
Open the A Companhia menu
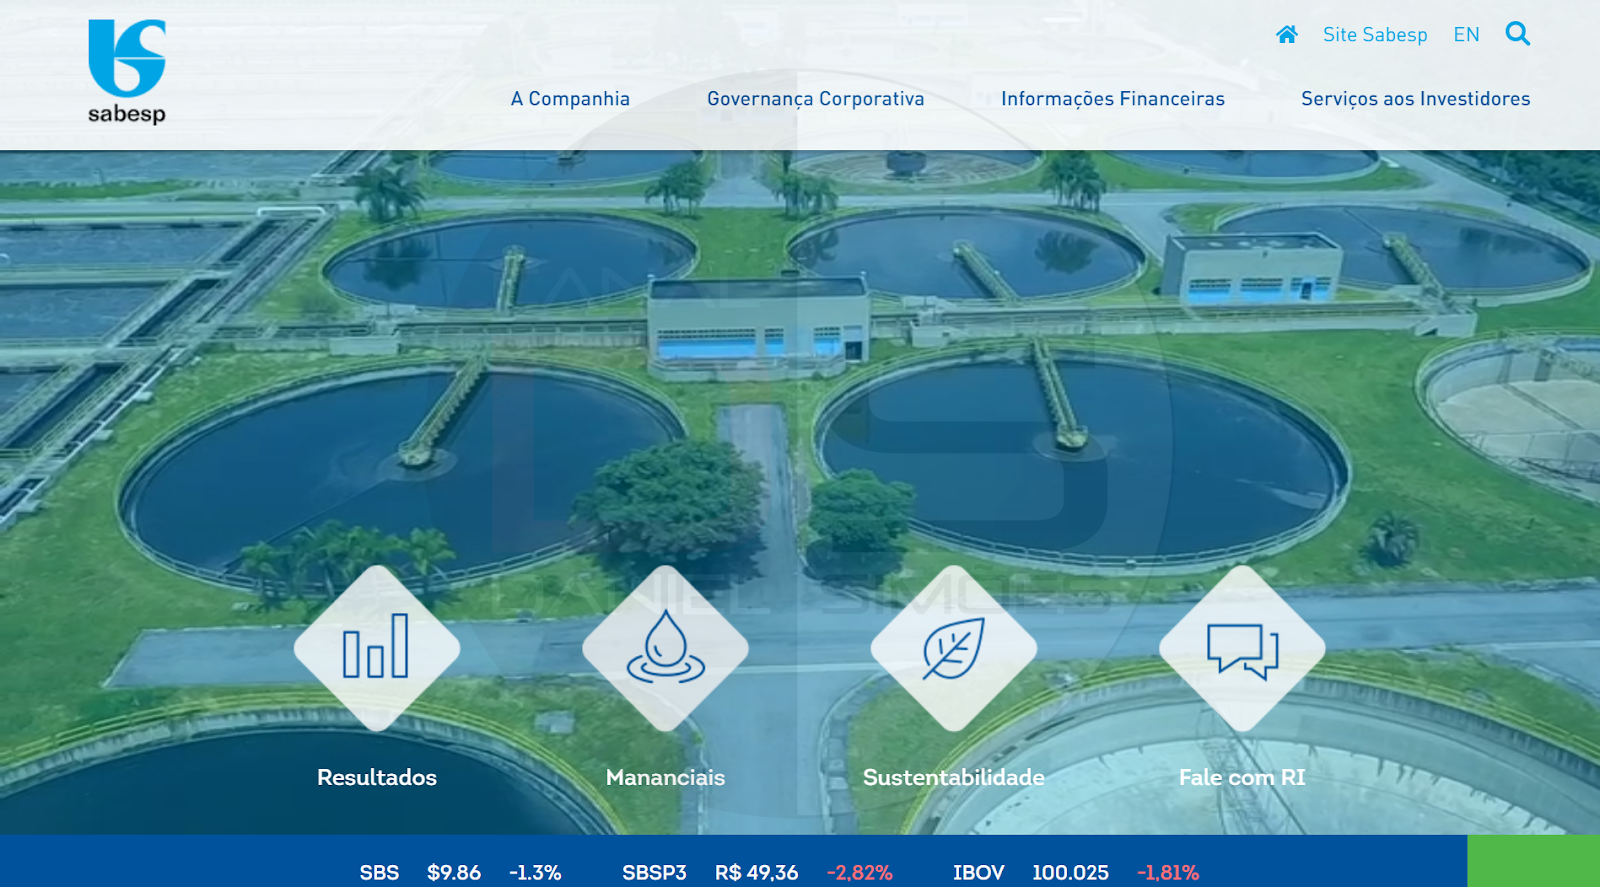[570, 99]
